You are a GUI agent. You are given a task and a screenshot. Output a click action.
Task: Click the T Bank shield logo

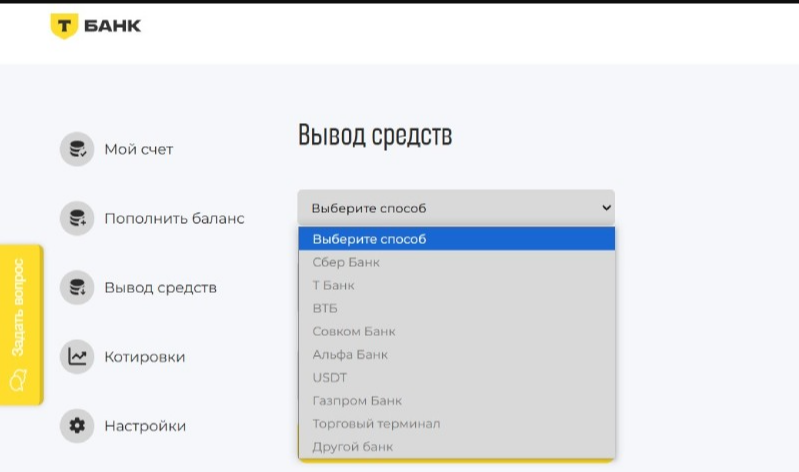pos(63,26)
